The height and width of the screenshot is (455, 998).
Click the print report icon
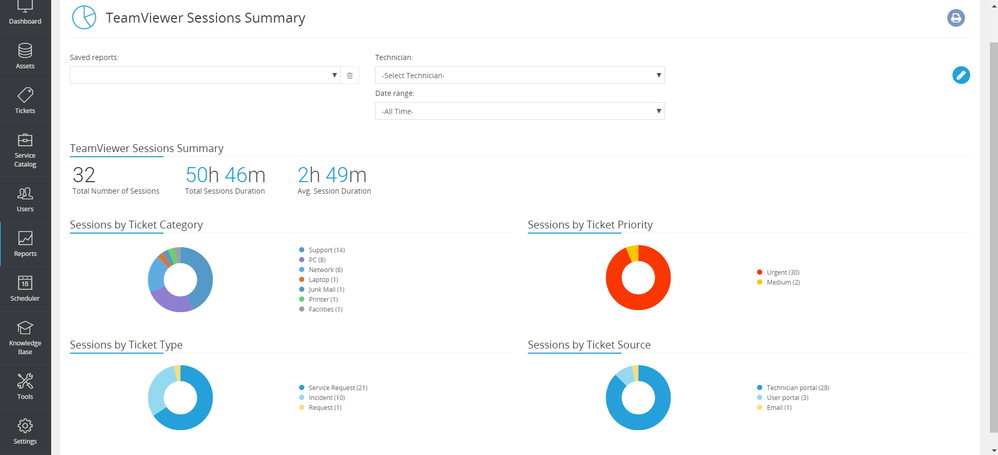pyautogui.click(x=956, y=18)
